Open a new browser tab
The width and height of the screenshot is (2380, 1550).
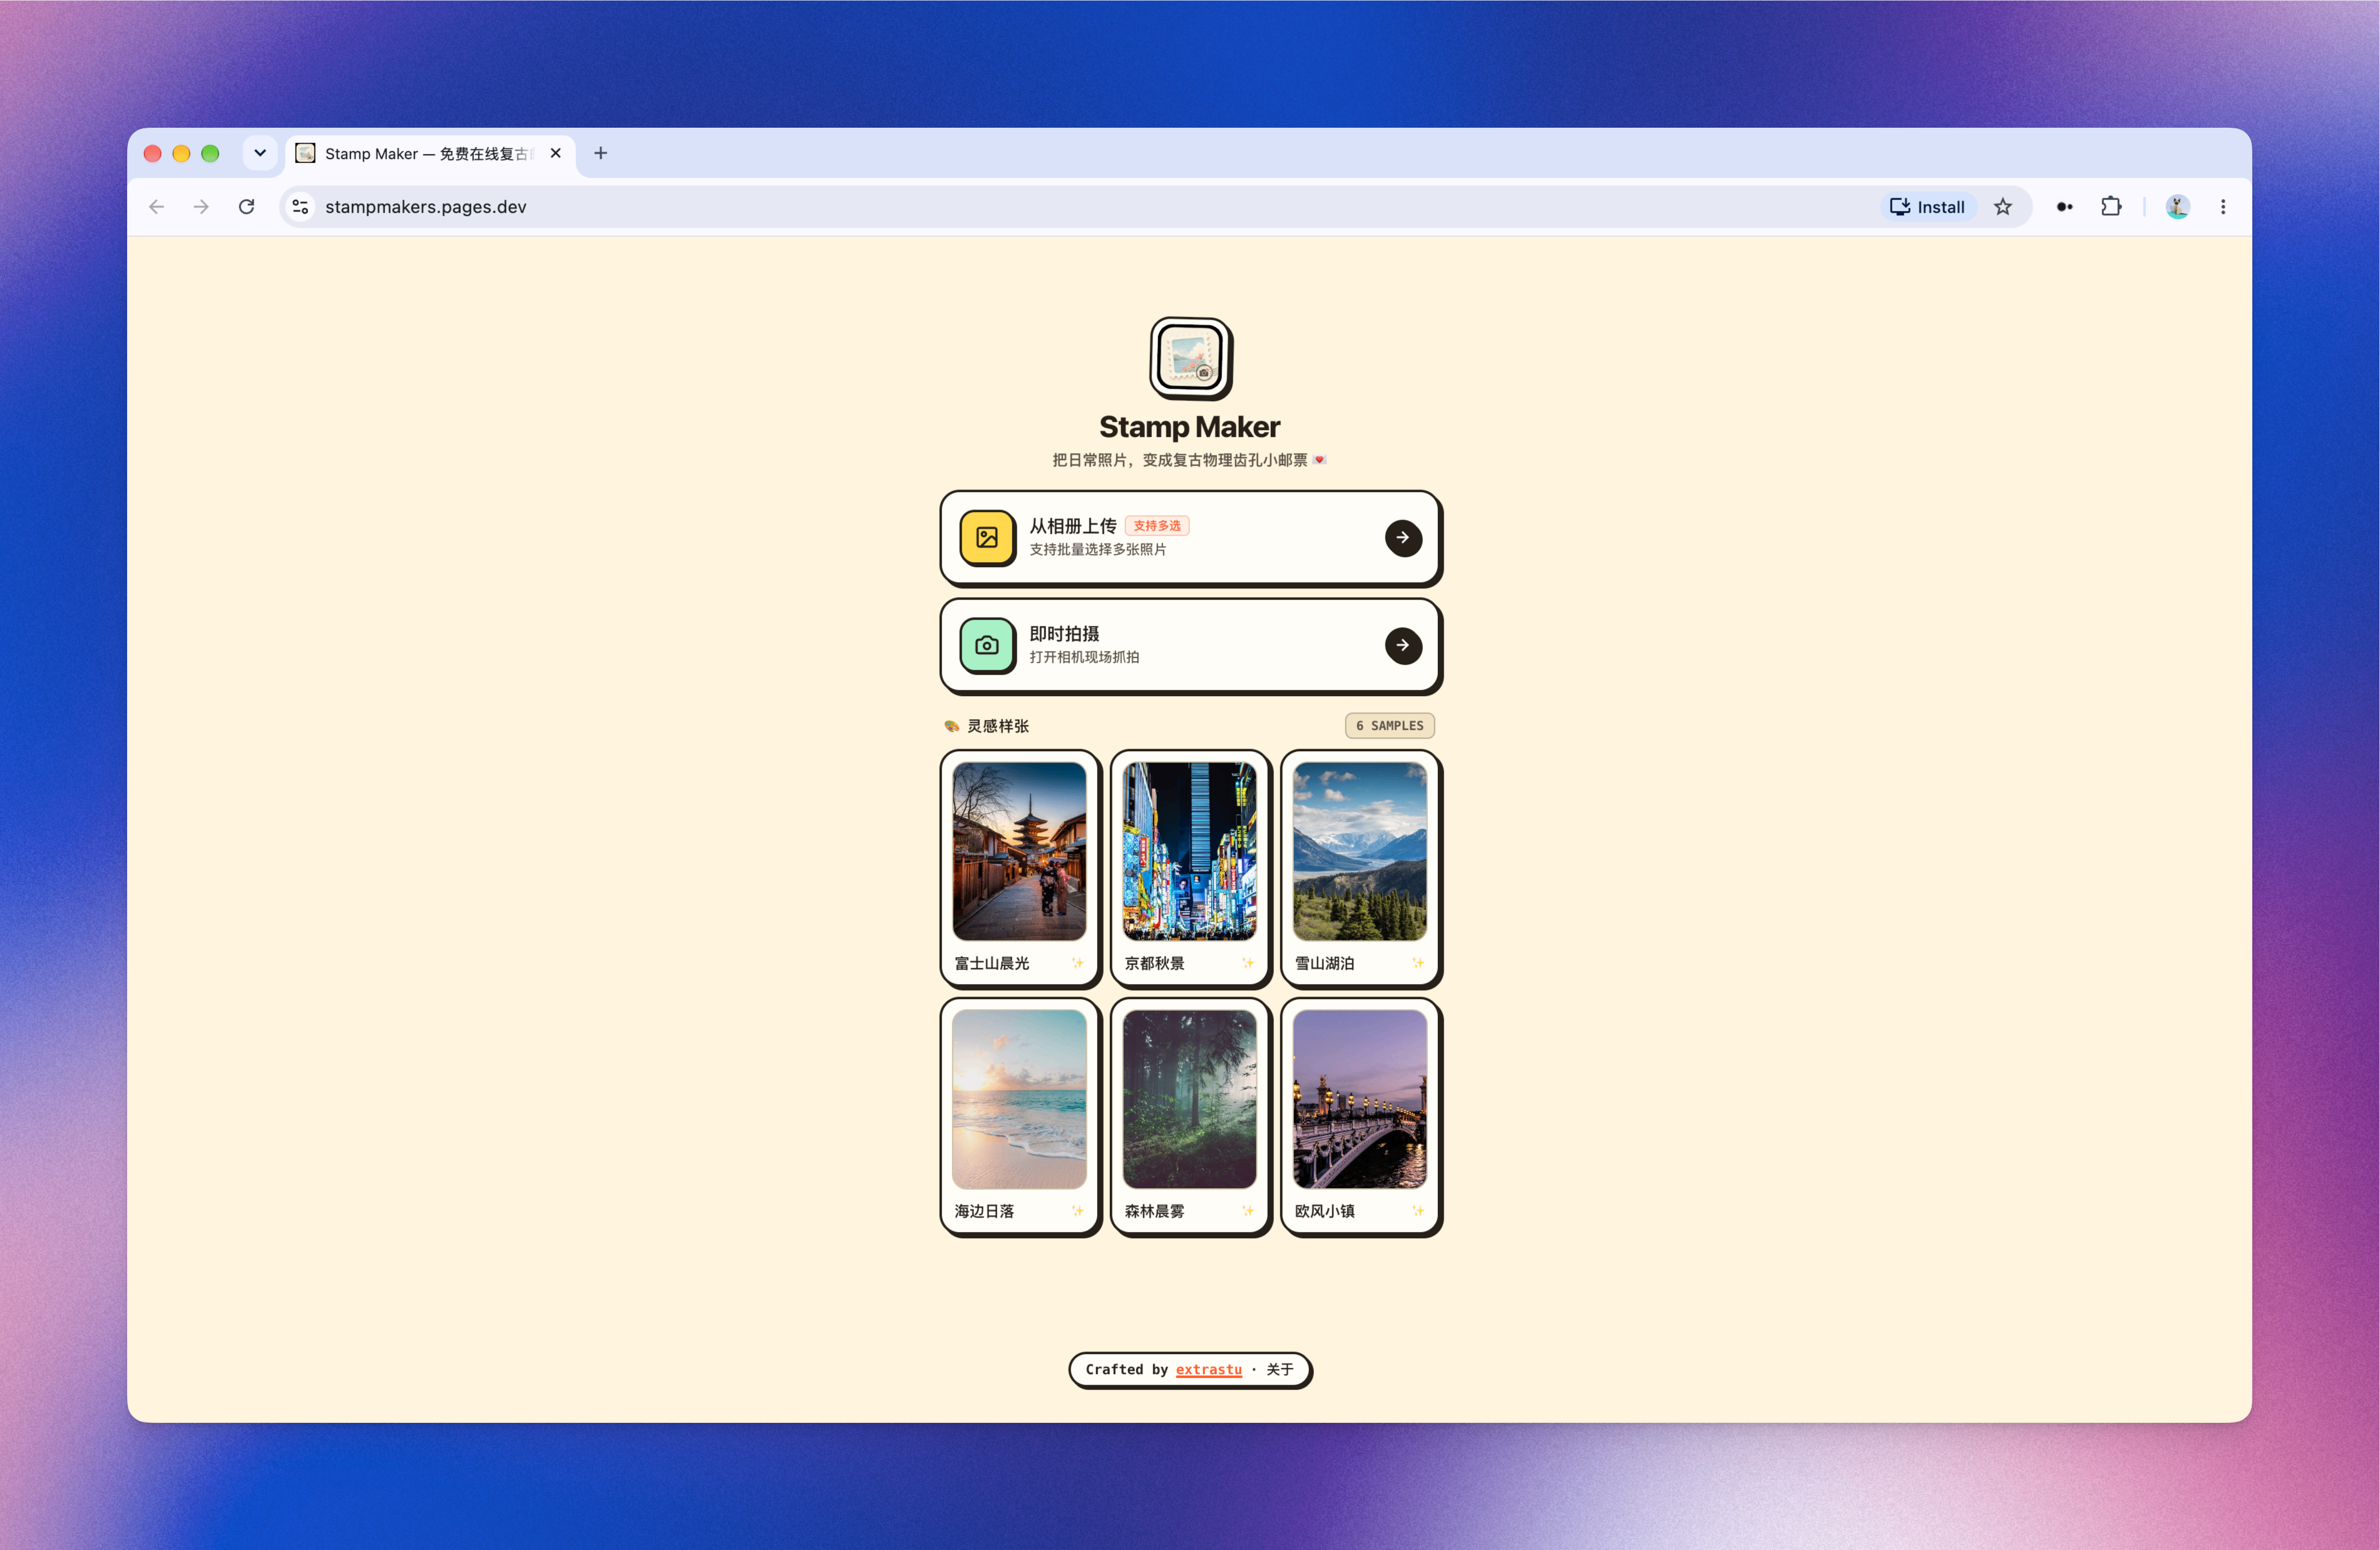point(601,153)
